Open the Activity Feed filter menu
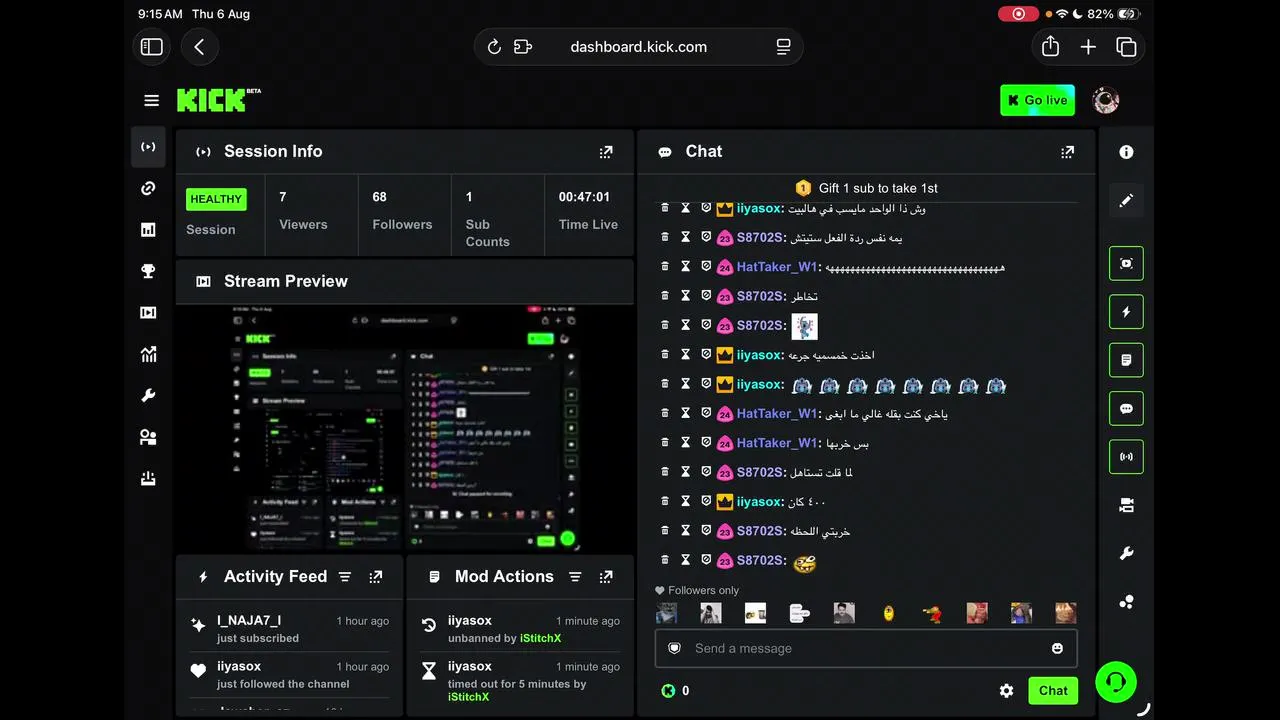 [x=345, y=577]
